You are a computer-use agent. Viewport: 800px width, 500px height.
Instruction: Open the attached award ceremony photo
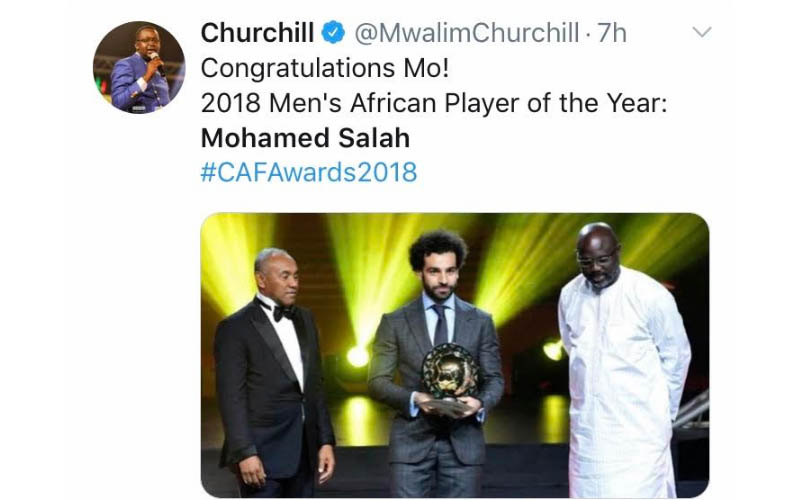455,355
